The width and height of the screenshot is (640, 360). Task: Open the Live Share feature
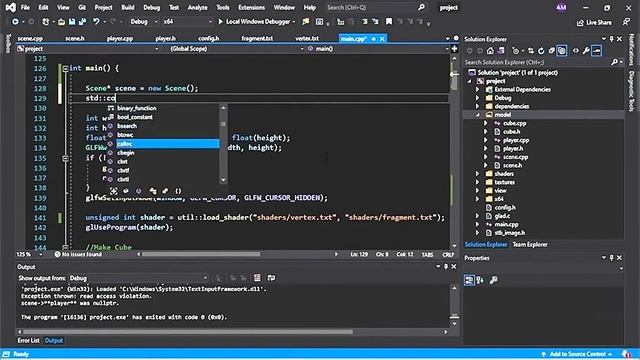(594, 22)
